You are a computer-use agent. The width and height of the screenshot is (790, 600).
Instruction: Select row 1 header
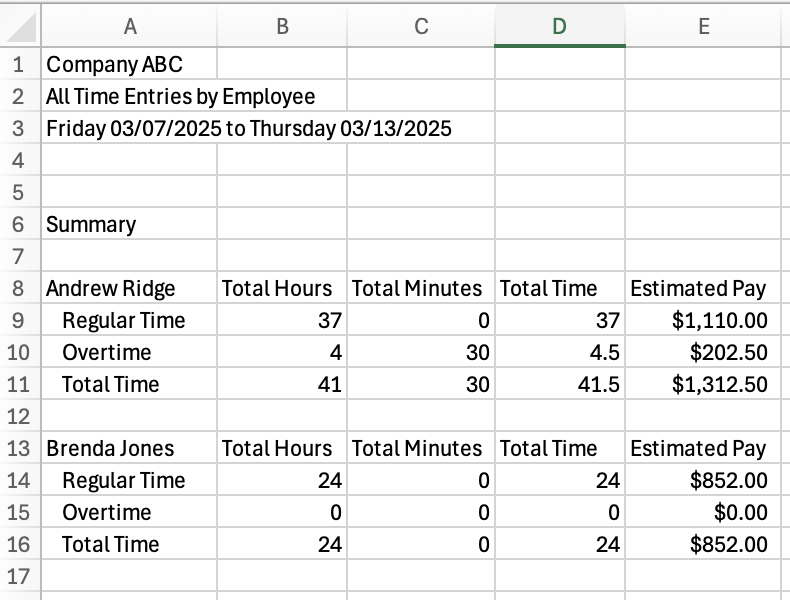(x=20, y=65)
